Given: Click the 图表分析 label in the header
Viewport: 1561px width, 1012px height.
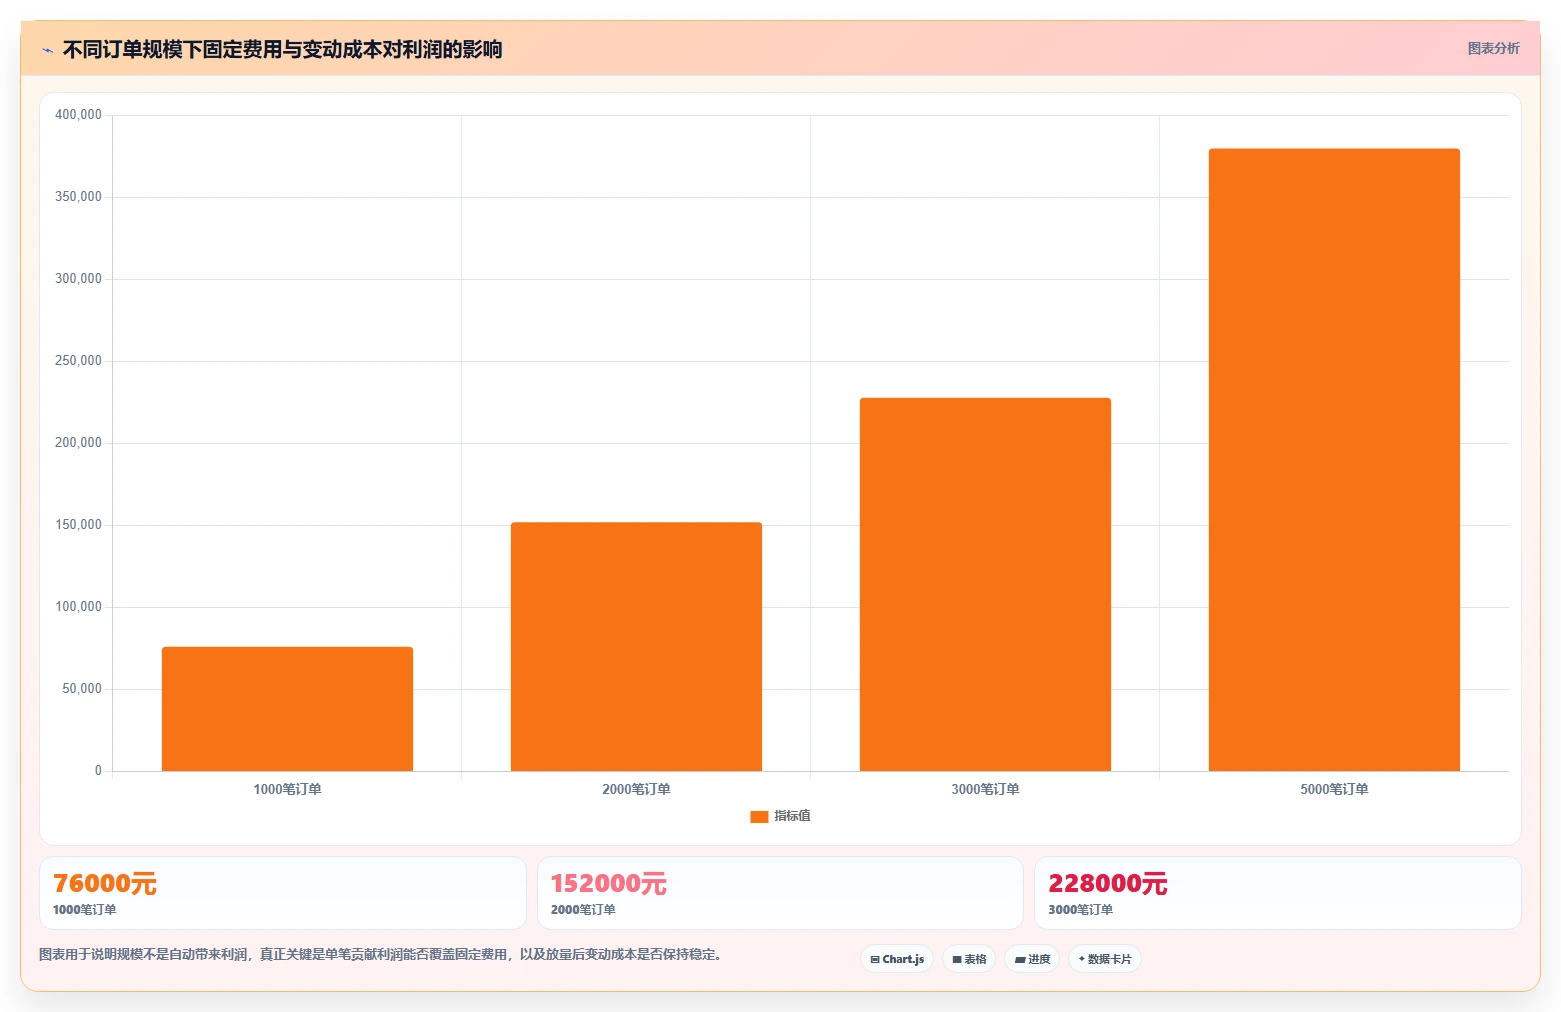Looking at the screenshot, I should (1493, 48).
